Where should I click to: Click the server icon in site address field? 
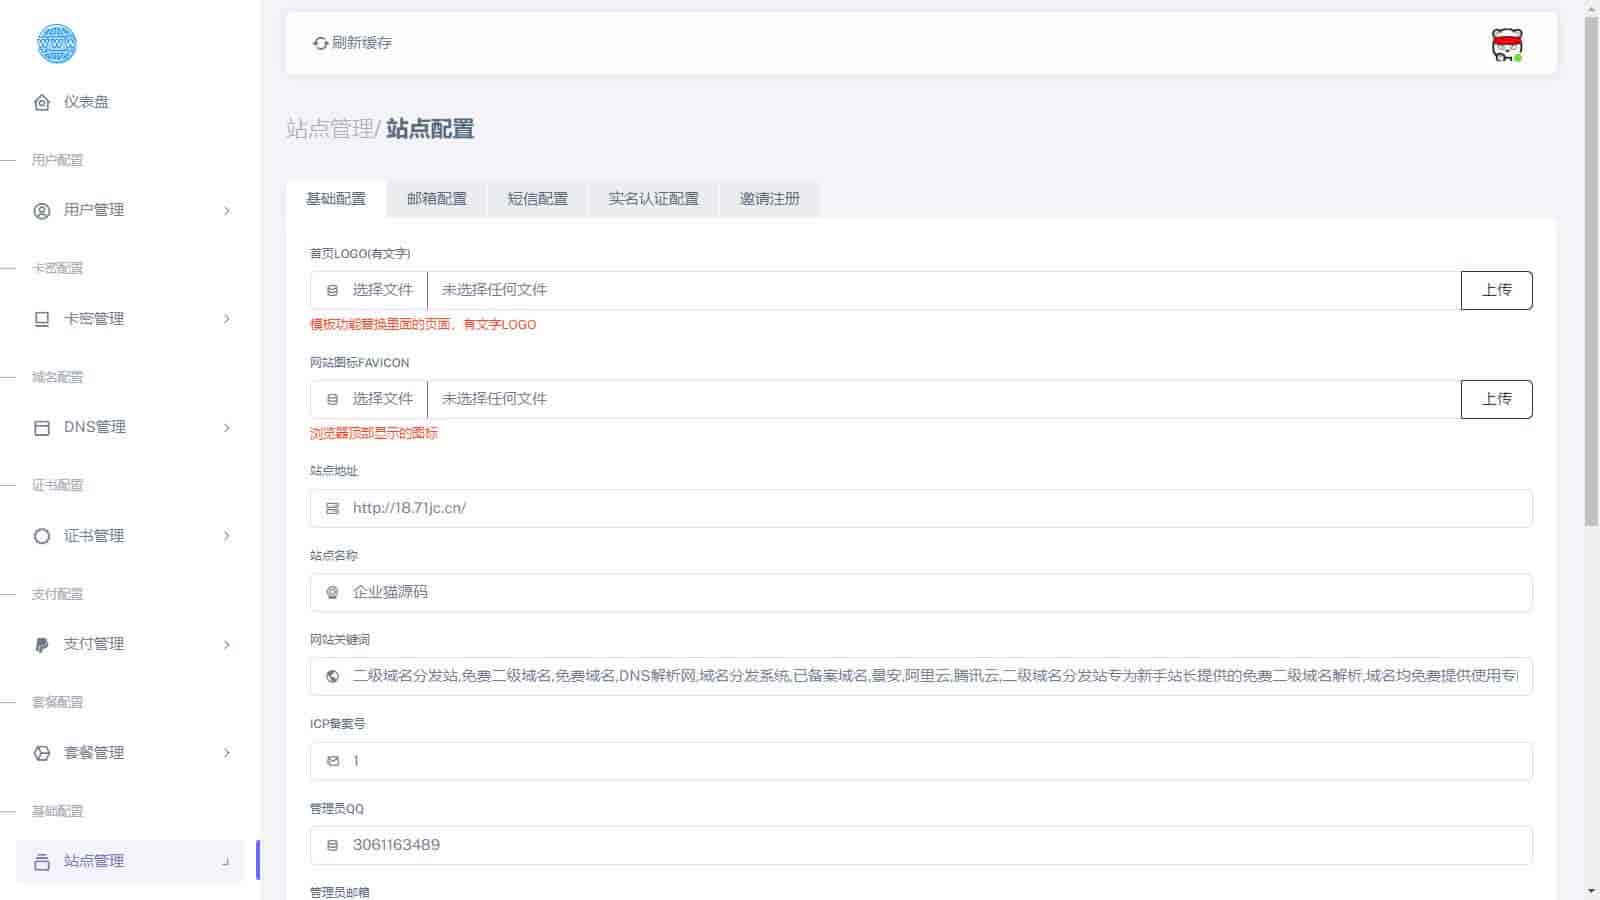tap(333, 508)
